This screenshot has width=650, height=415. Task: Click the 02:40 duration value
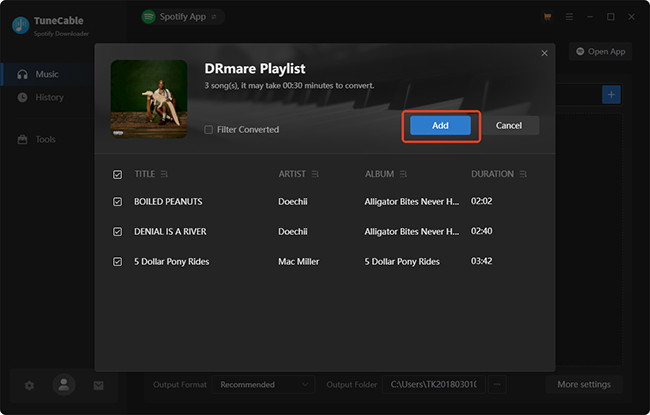click(482, 231)
